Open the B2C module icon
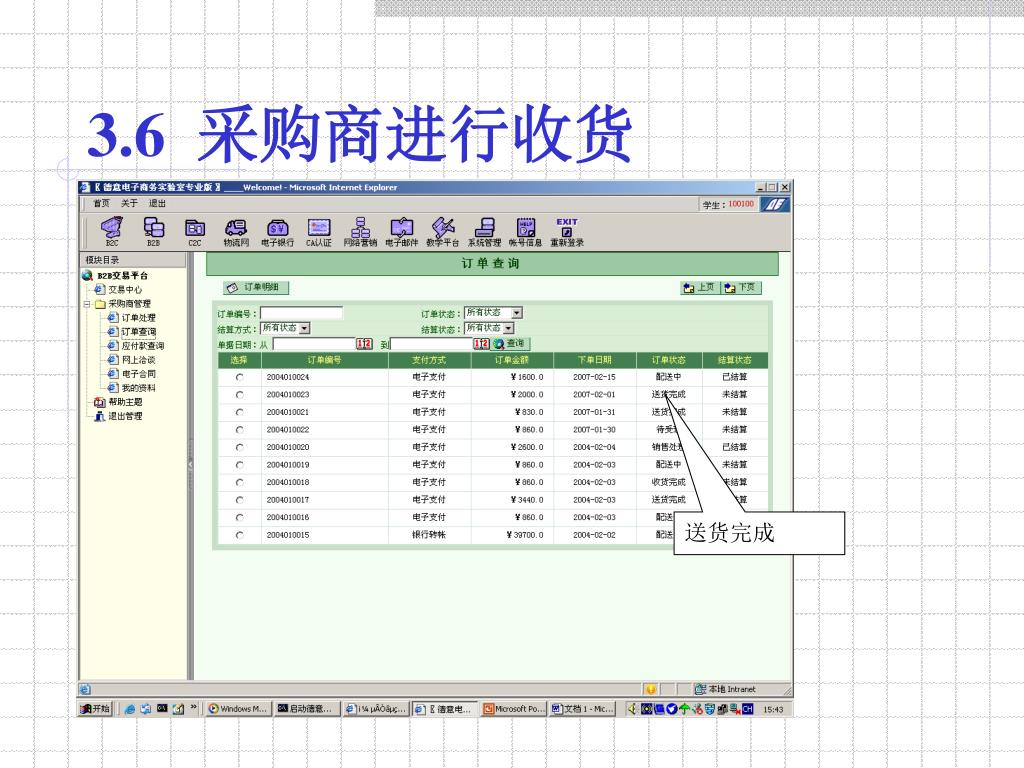Screen dimensions: 1024x768 [x=112, y=231]
